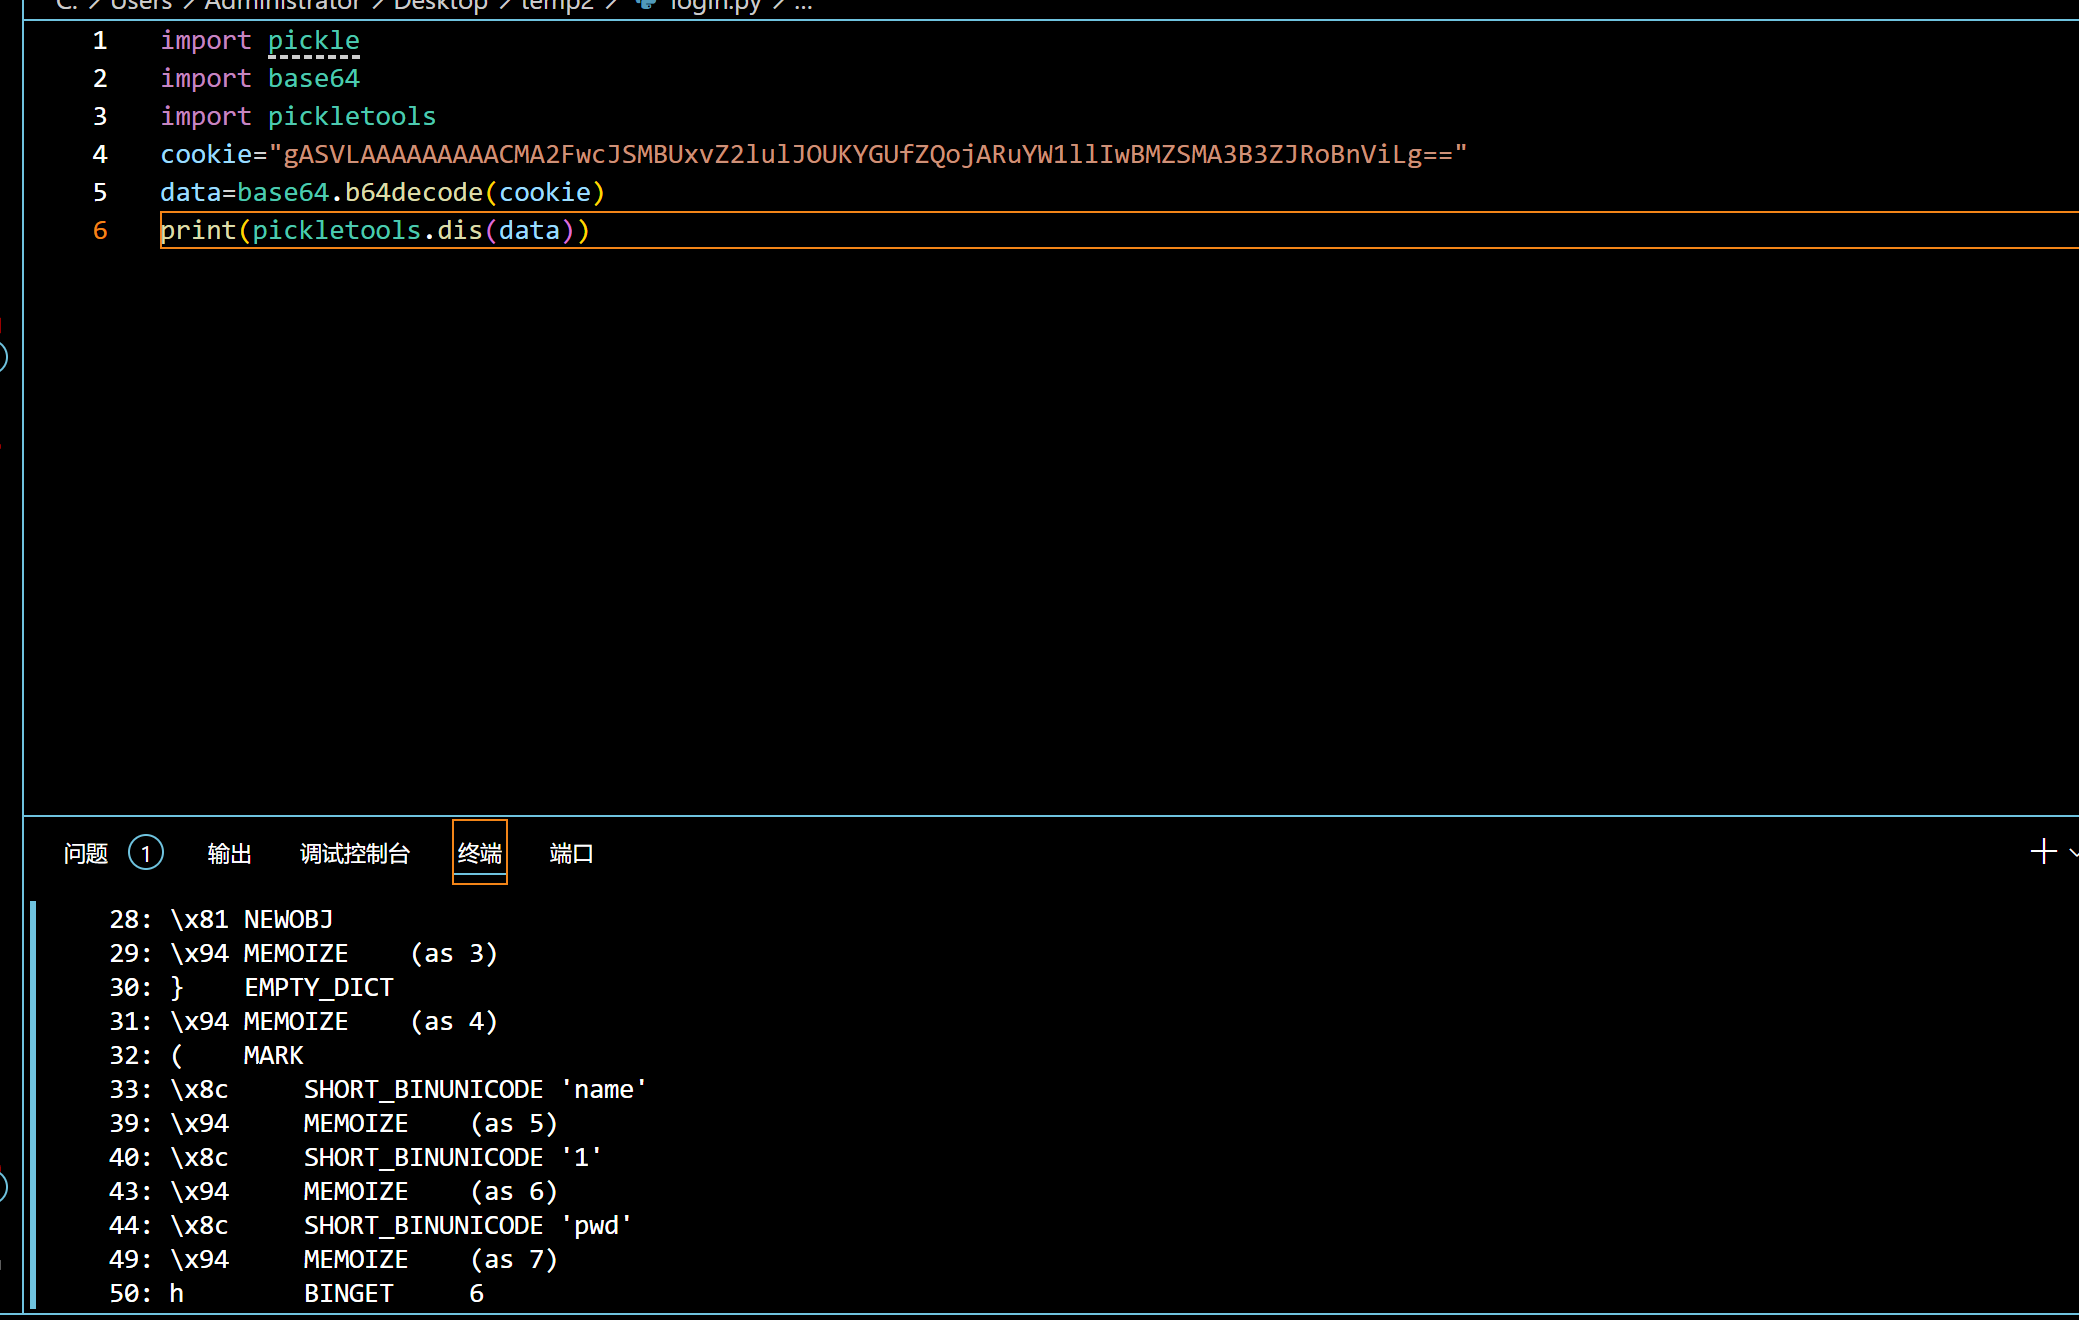2079x1320 pixels.
Task: Click line number 6 in gutter
Action: coord(100,231)
